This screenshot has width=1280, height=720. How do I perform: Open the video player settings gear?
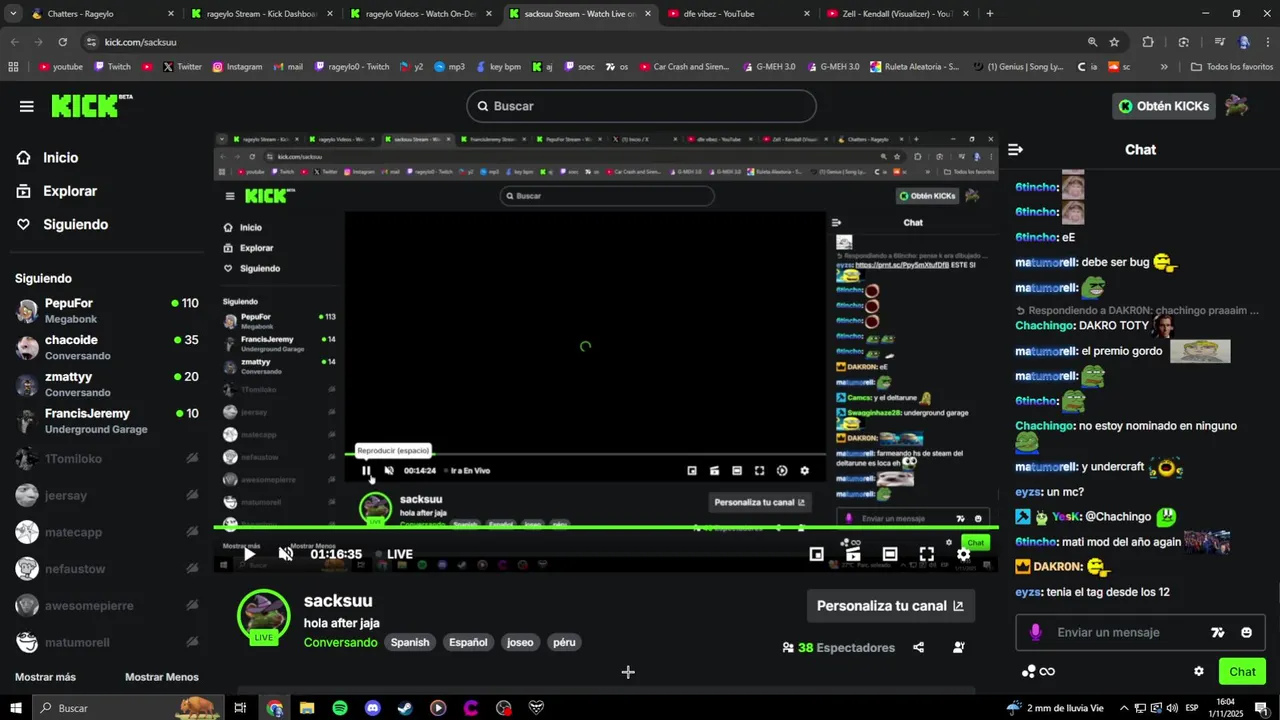pyautogui.click(x=963, y=554)
